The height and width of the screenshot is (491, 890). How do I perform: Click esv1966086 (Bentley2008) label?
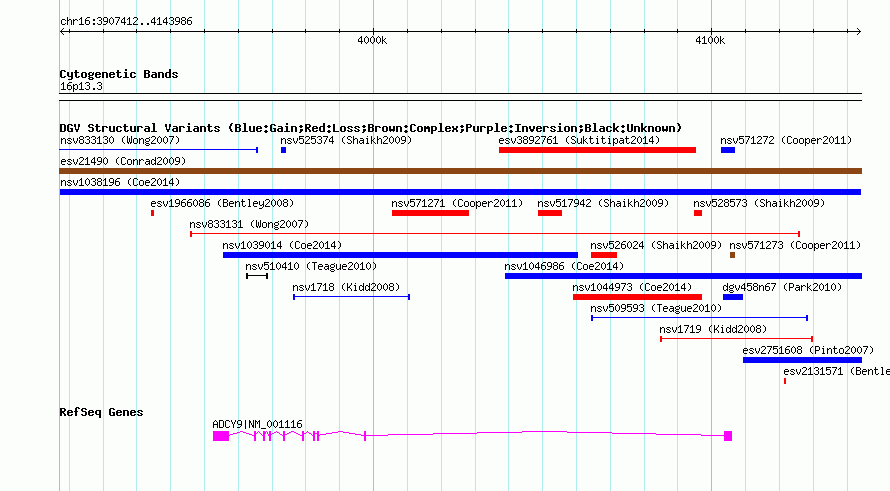tap(222, 203)
